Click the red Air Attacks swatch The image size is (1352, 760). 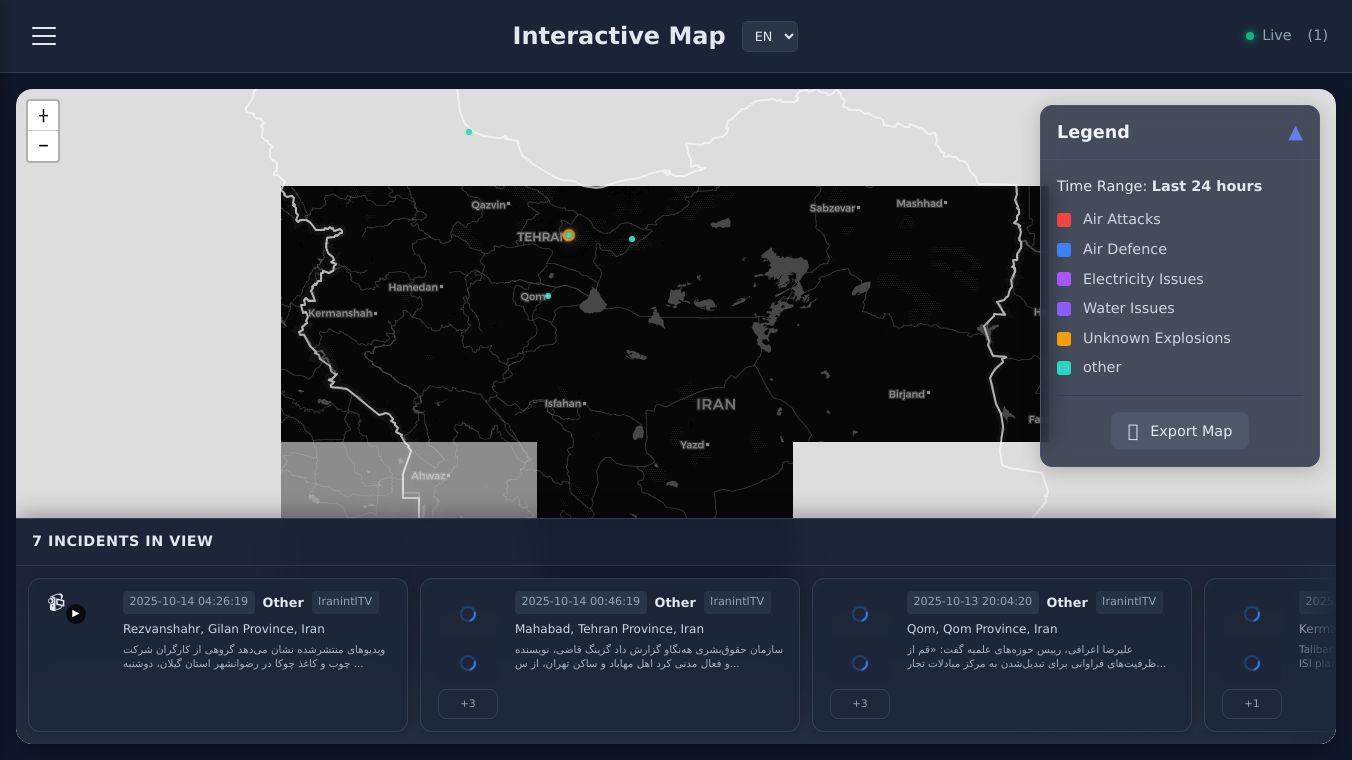[1064, 220]
